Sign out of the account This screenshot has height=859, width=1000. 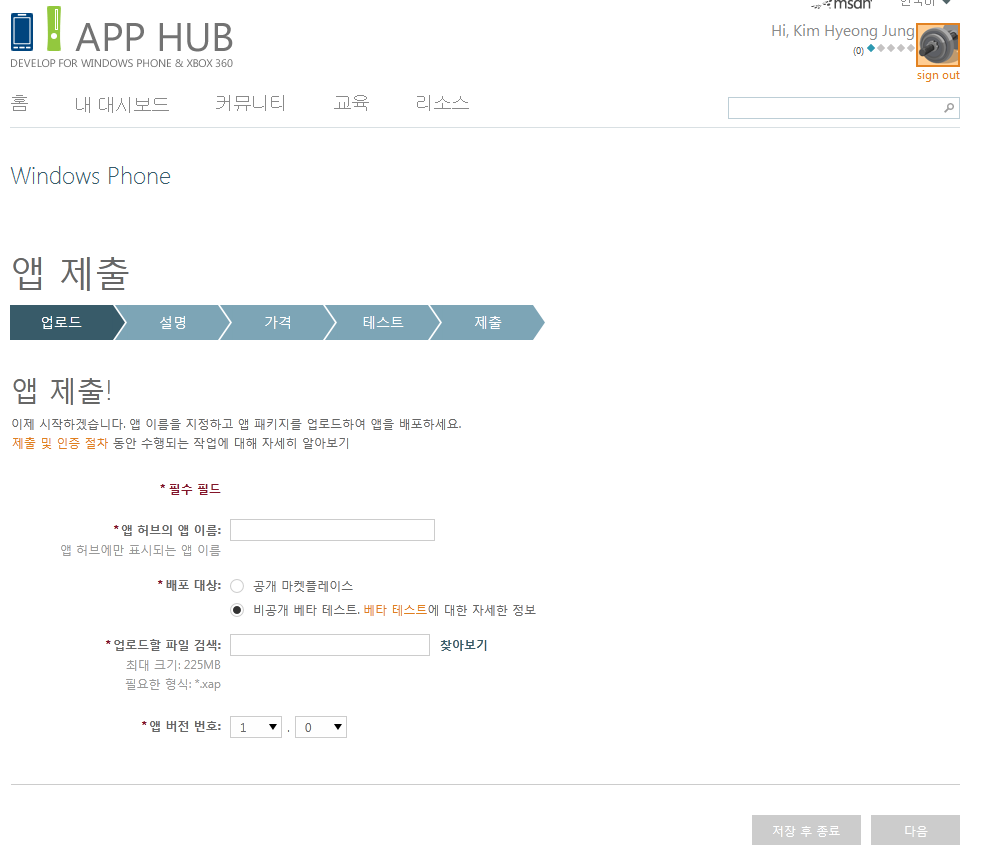click(938, 75)
